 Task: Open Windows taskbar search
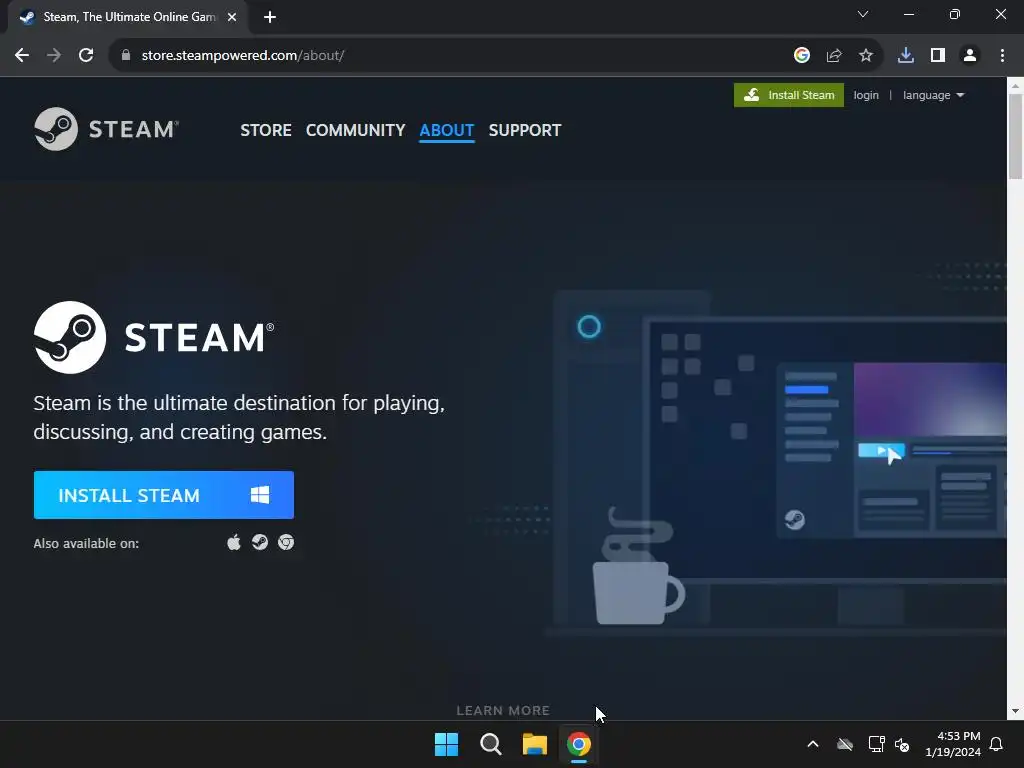pos(490,744)
